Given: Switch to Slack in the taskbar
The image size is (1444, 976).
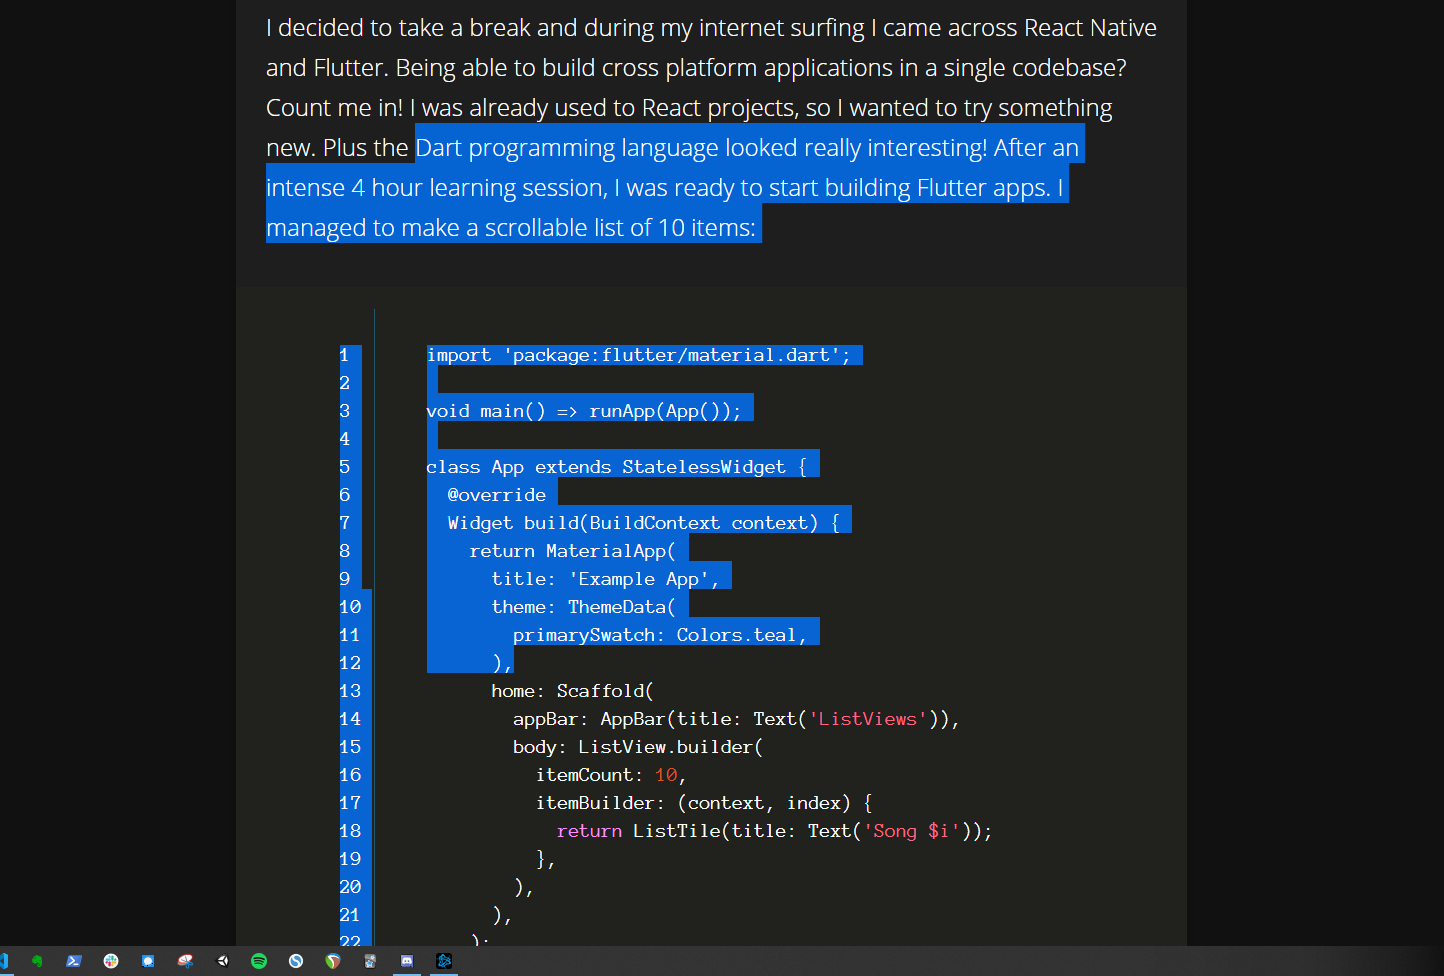Looking at the screenshot, I should point(111,961).
